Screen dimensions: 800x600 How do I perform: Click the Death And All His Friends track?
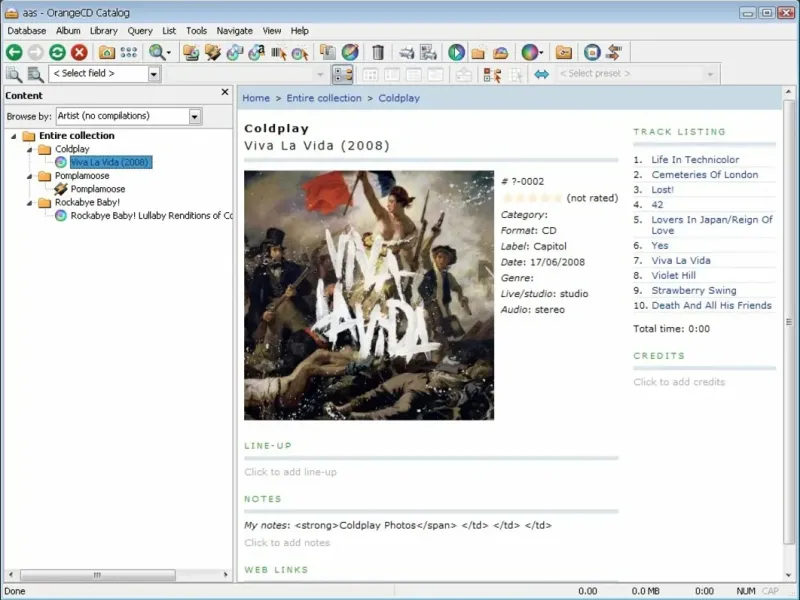pyautogui.click(x=711, y=306)
